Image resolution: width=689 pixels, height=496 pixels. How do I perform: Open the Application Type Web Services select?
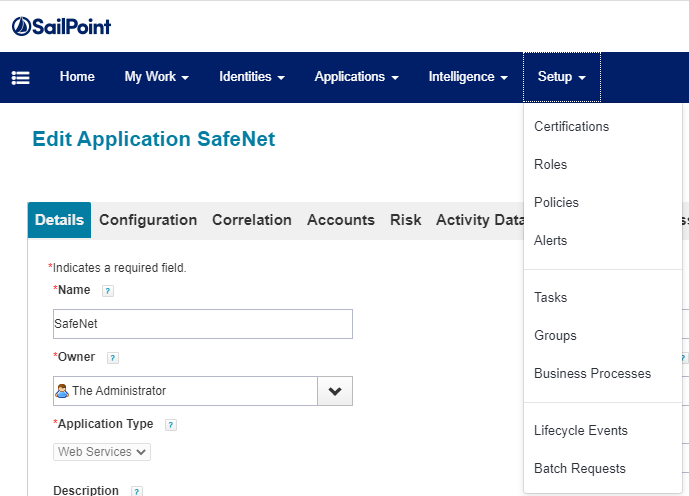tap(102, 452)
